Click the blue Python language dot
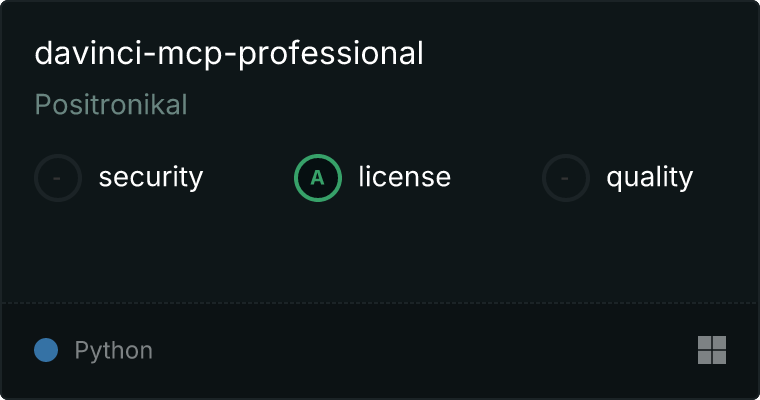The height and width of the screenshot is (400, 760). tap(46, 350)
